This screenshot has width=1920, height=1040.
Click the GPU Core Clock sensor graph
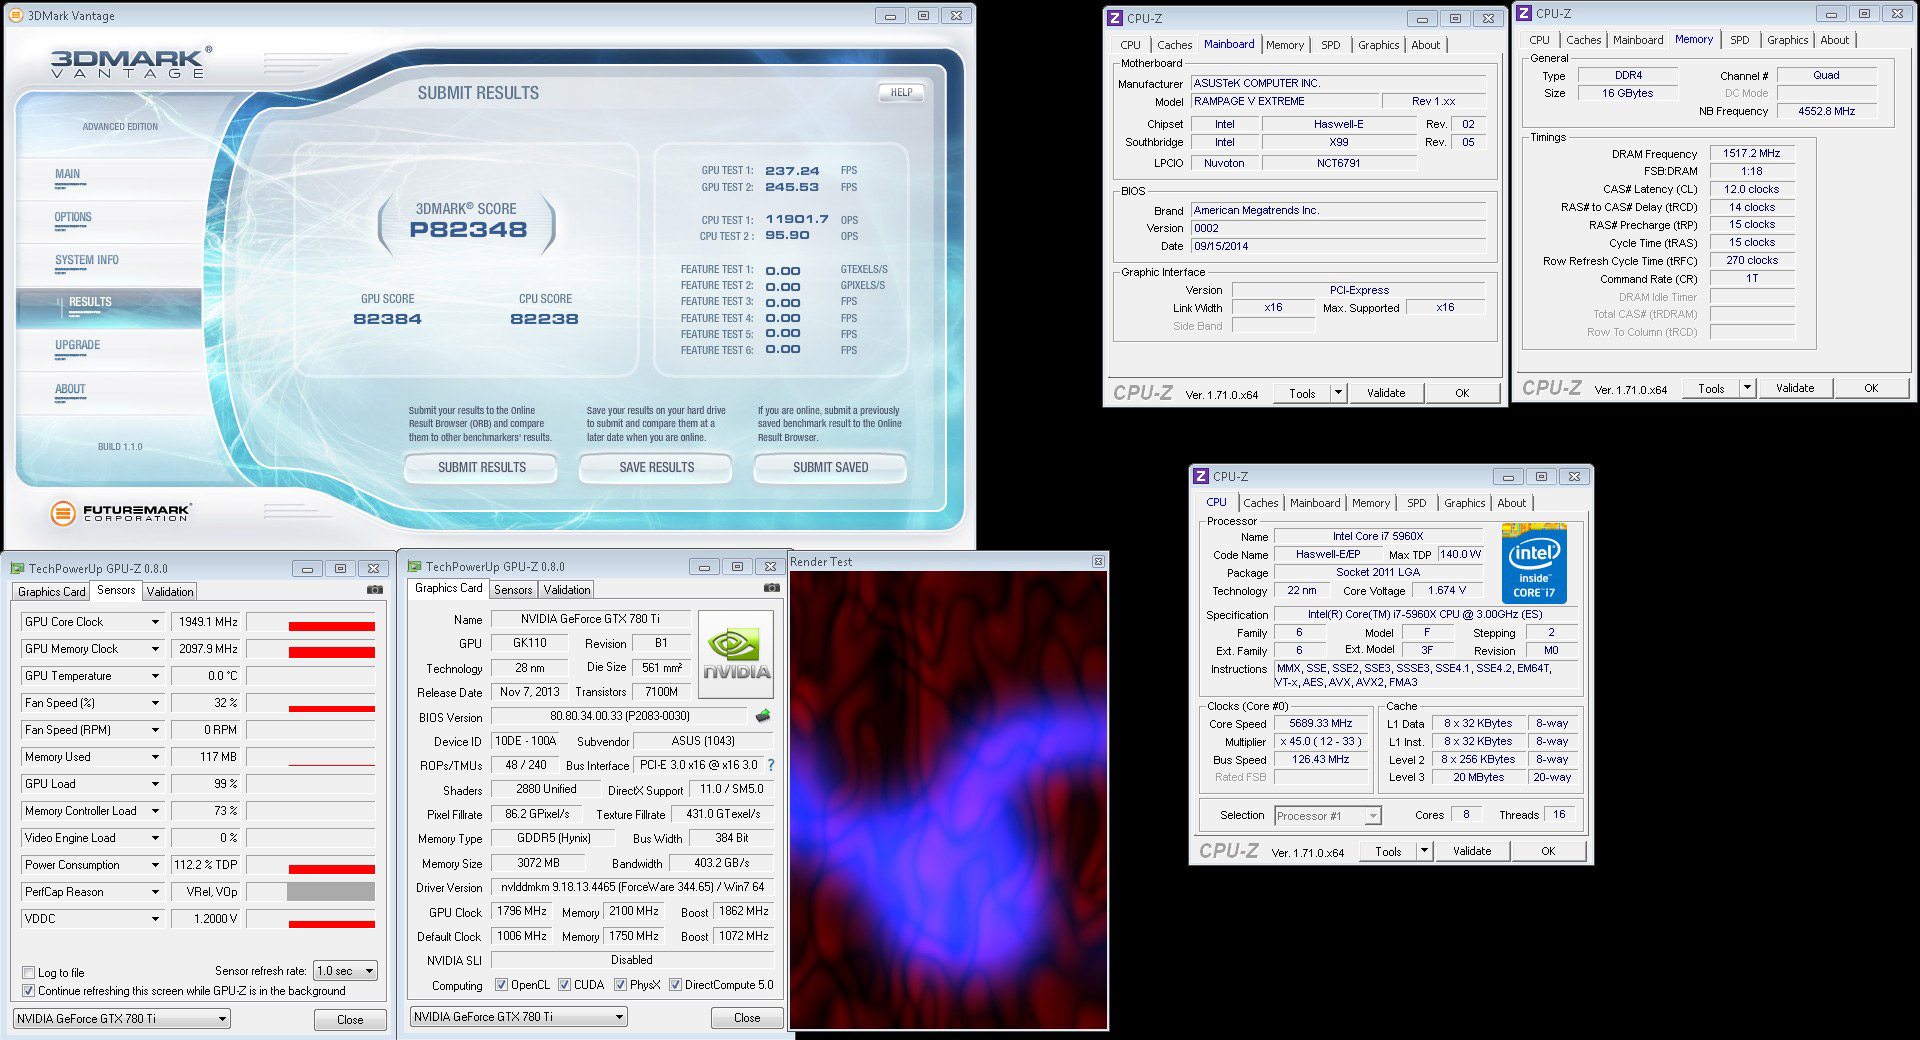[x=311, y=622]
